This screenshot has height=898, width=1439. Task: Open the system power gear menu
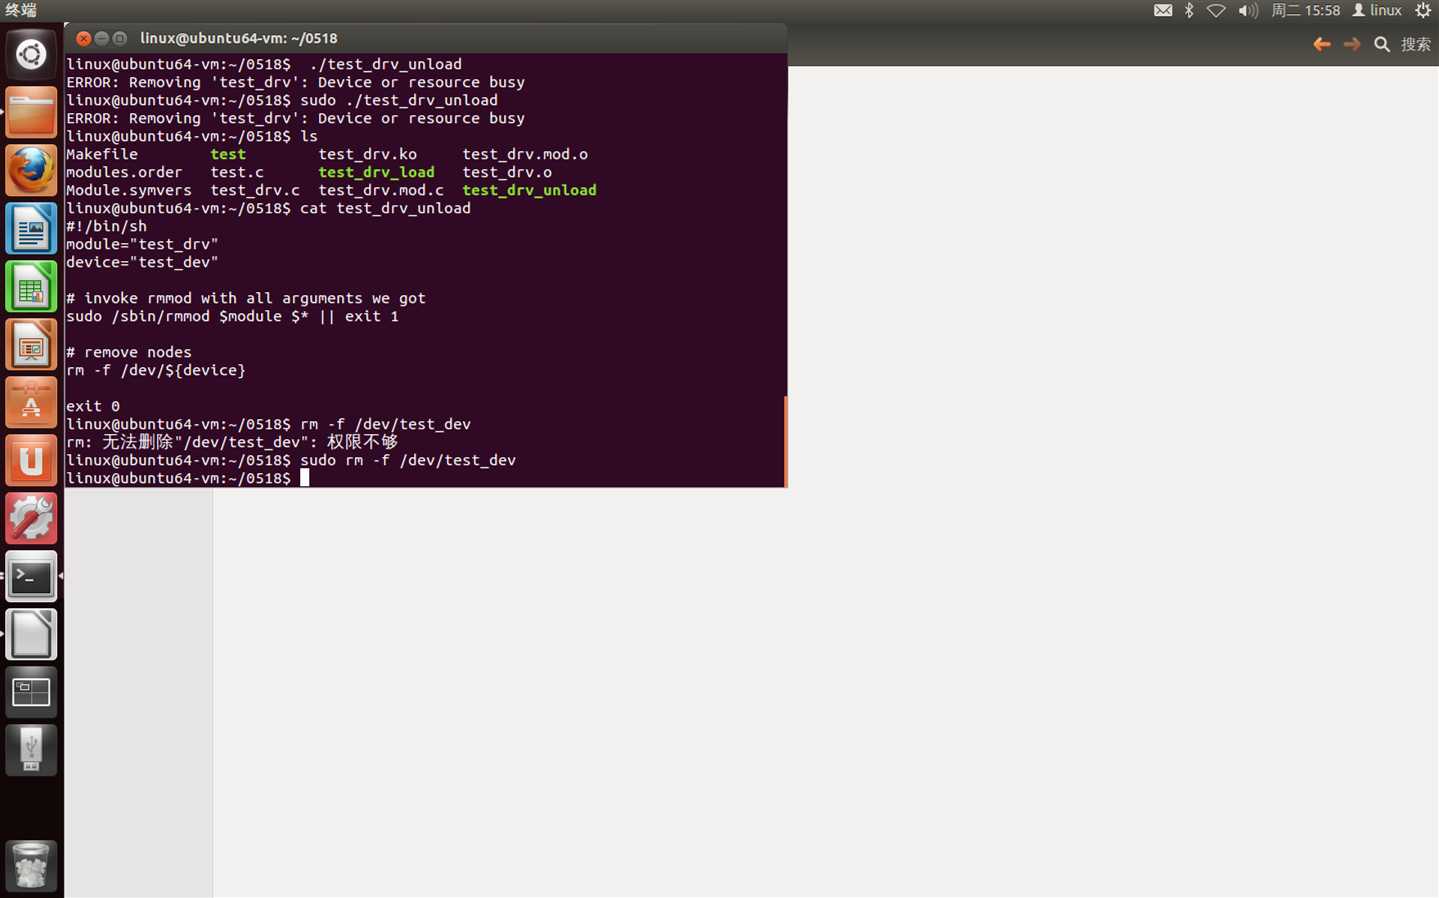[1423, 10]
